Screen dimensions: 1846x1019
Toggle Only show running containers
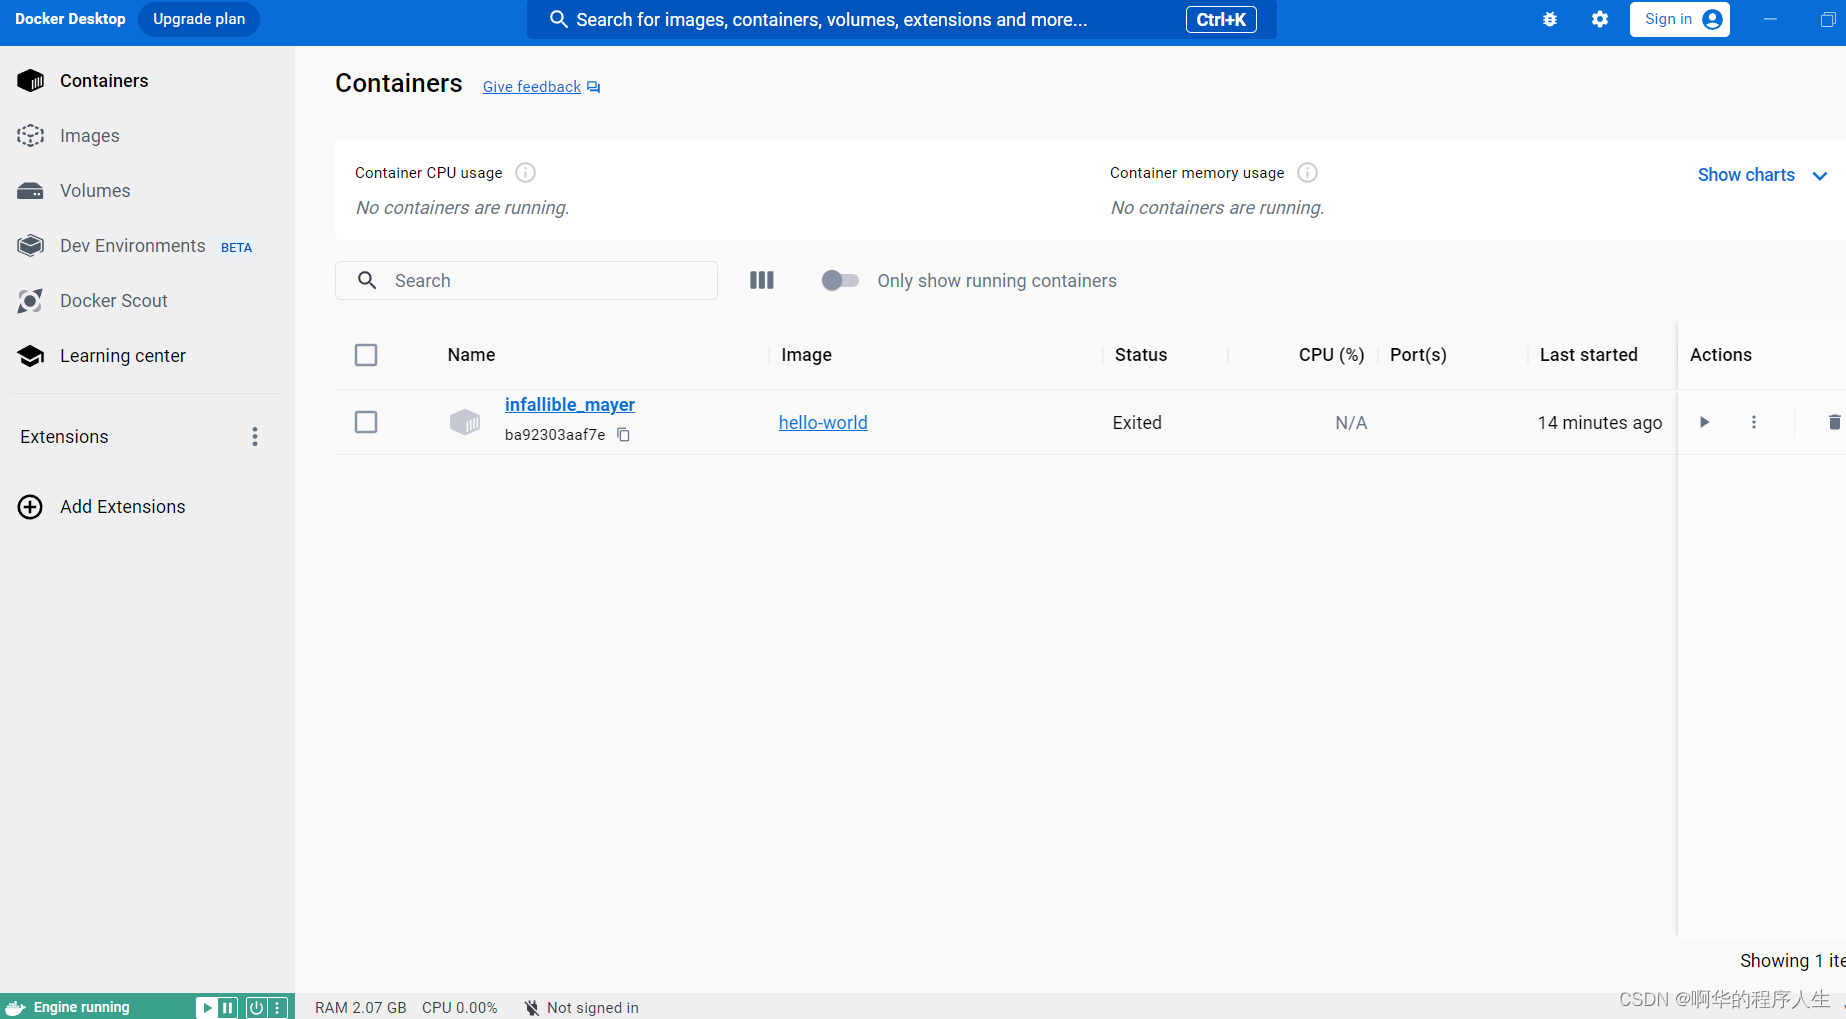click(840, 281)
